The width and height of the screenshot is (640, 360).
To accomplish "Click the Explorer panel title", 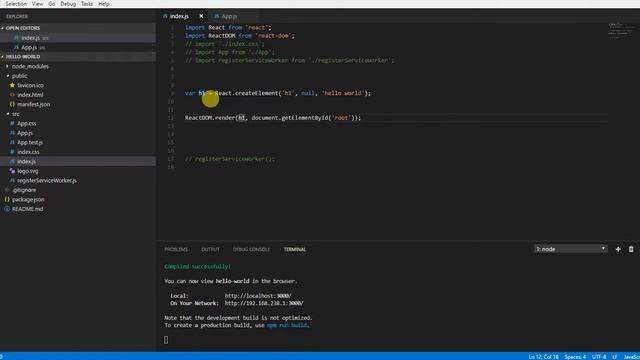I will [x=17, y=17].
